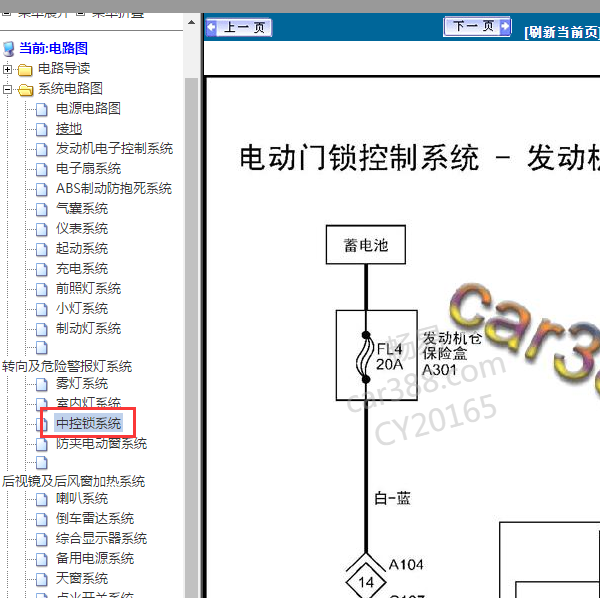
Task: Click page icon beside 倒车雷达系统
Action: [42, 519]
